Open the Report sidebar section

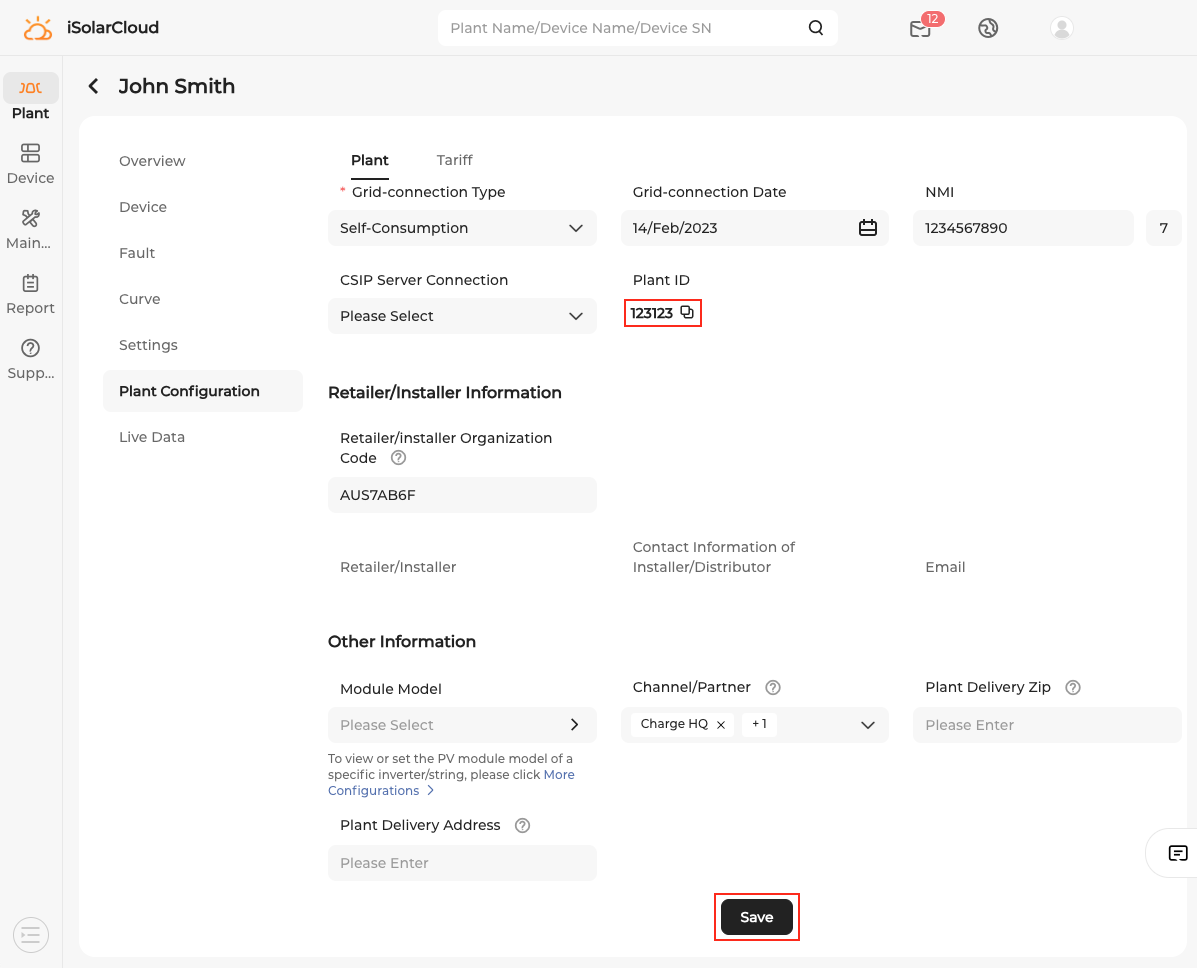[x=30, y=294]
